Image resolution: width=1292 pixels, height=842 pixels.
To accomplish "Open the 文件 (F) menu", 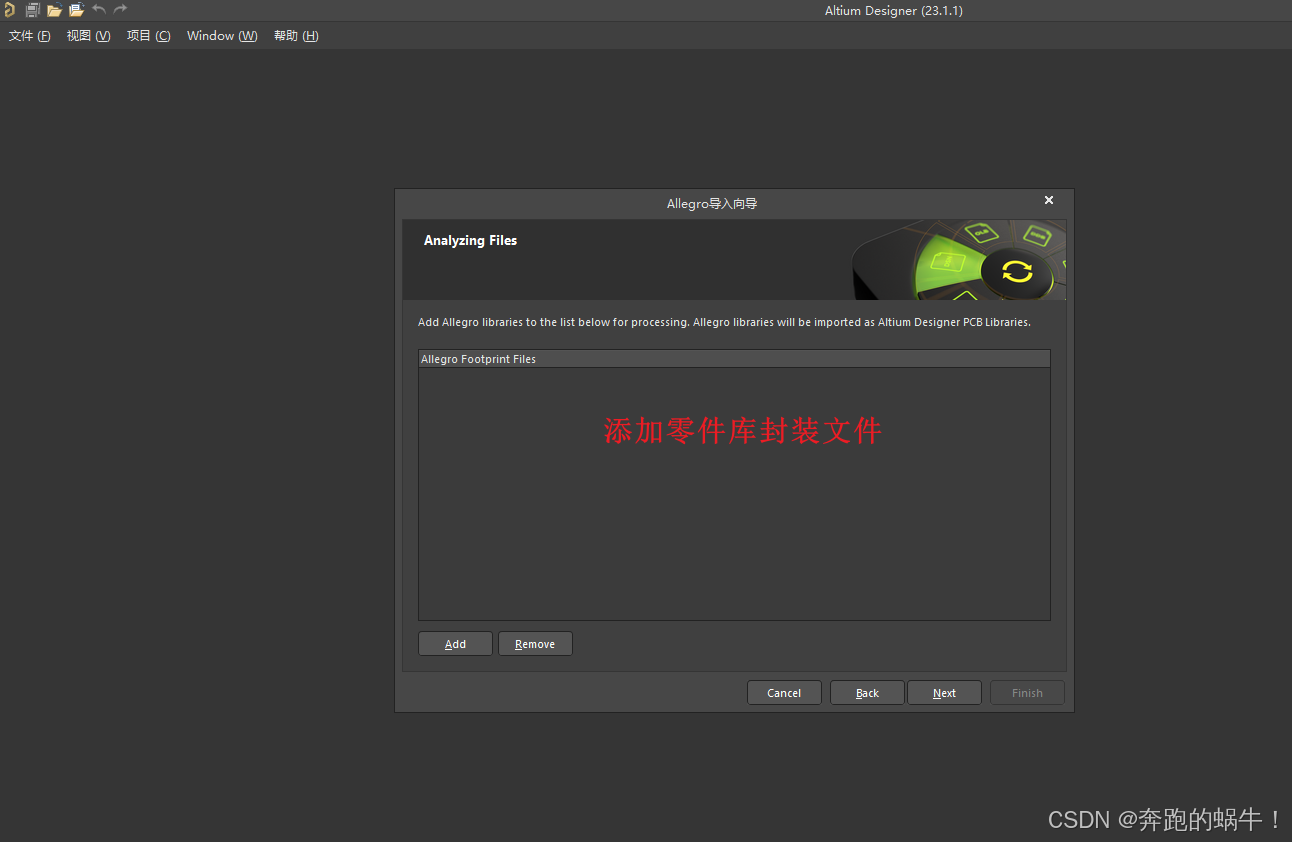I will 30,36.
